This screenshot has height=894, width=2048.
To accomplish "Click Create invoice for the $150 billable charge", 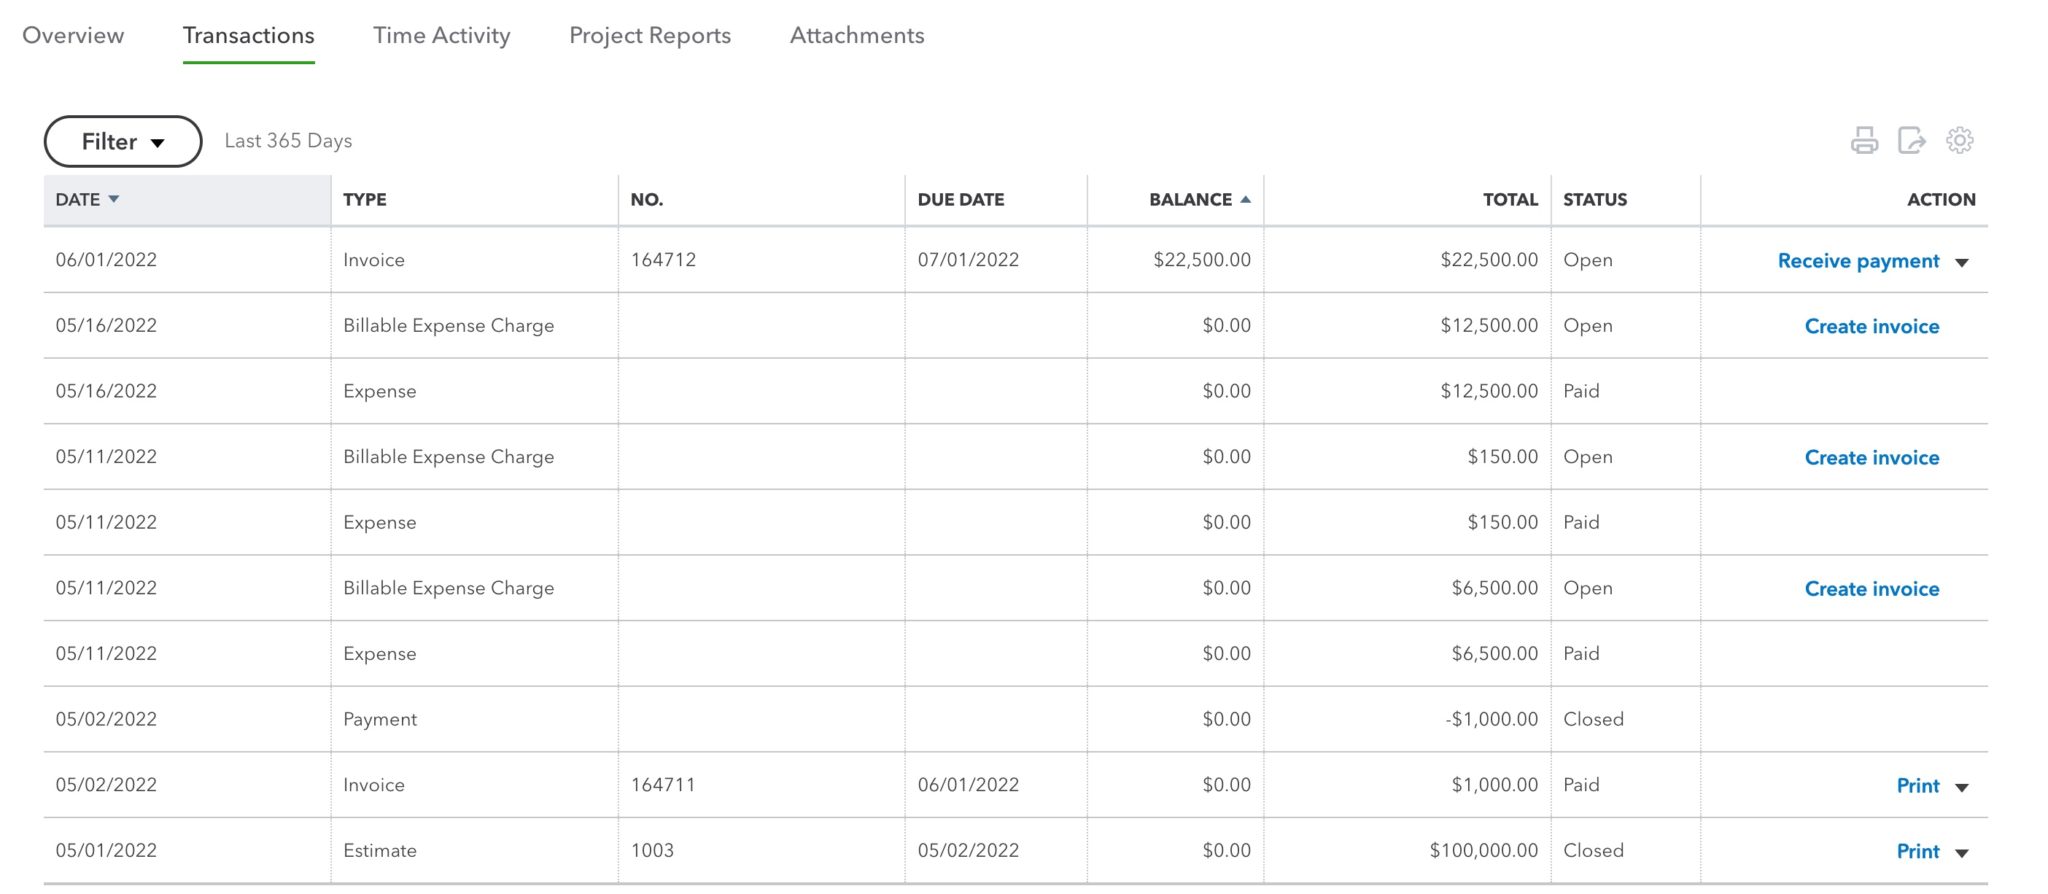I will (x=1871, y=457).
